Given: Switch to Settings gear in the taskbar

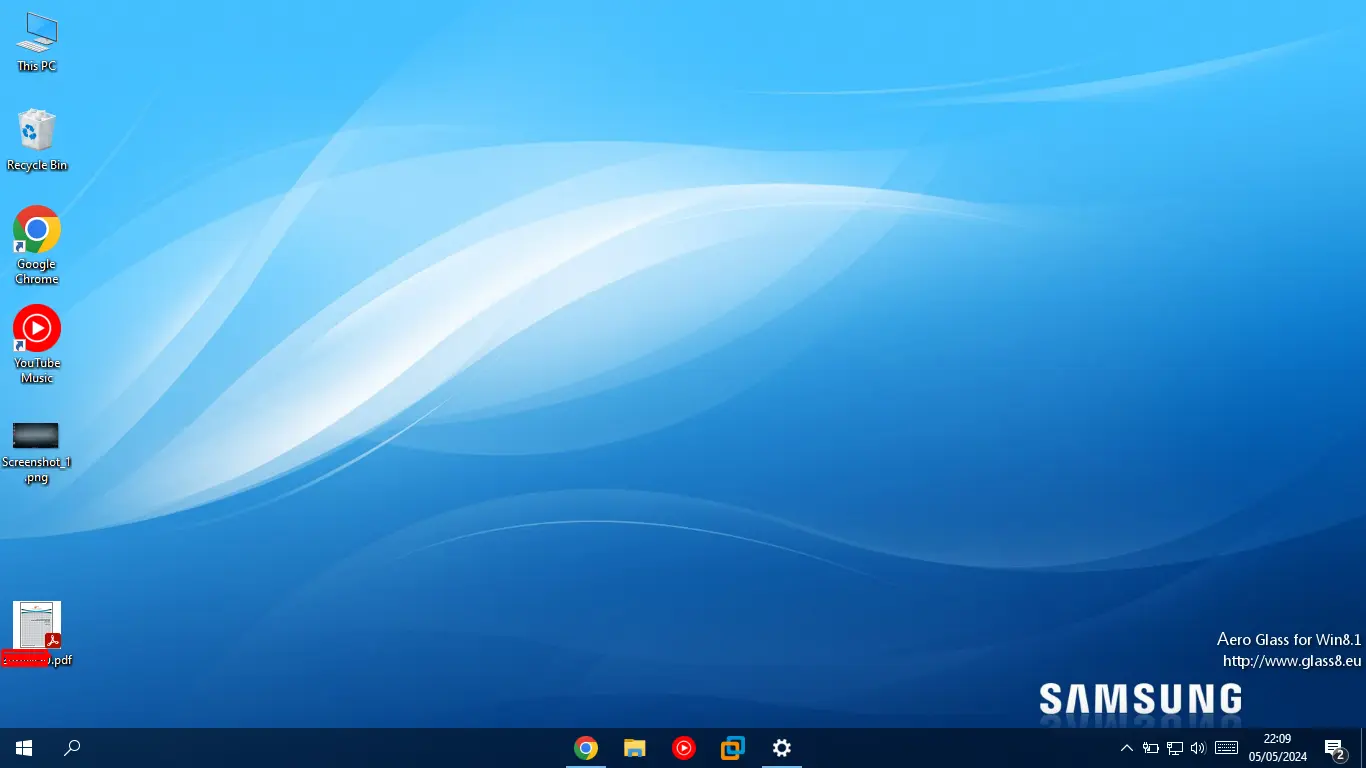Looking at the screenshot, I should tap(782, 748).
